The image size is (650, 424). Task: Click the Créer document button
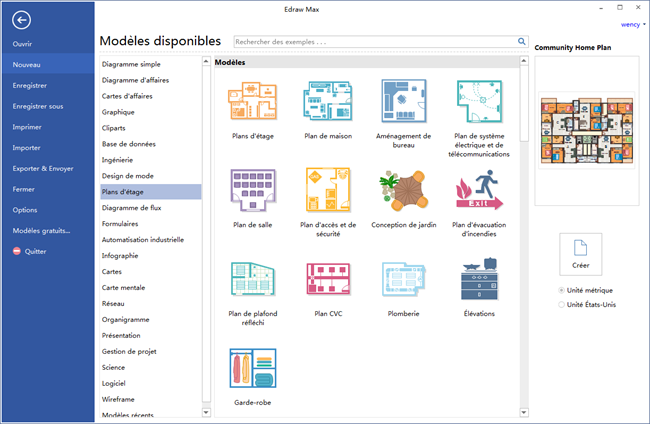point(580,254)
